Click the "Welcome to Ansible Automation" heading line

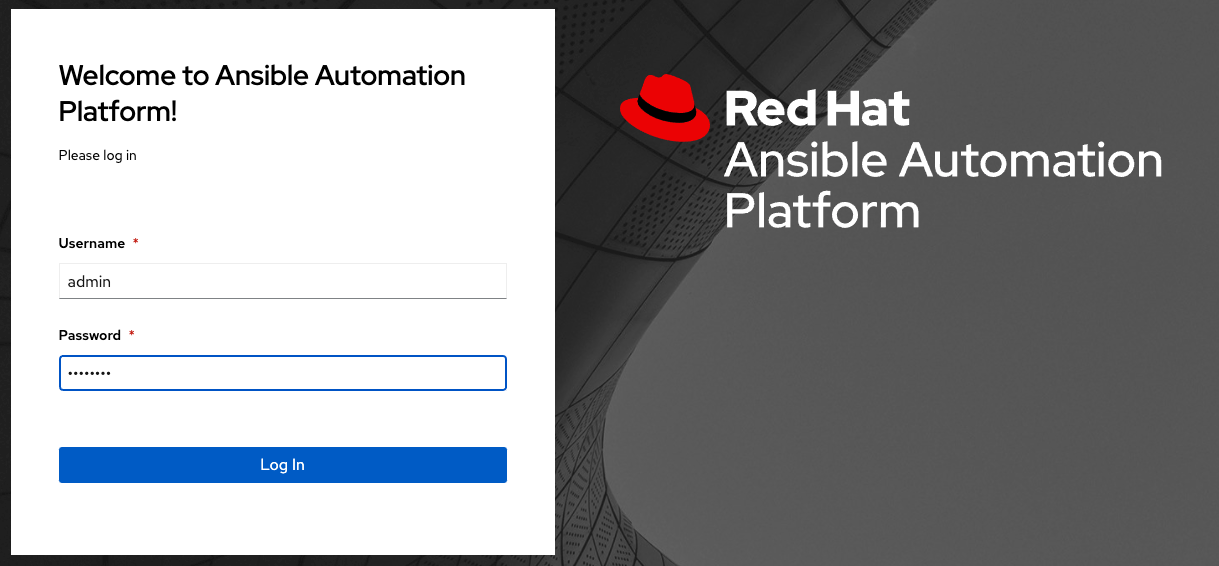262,75
